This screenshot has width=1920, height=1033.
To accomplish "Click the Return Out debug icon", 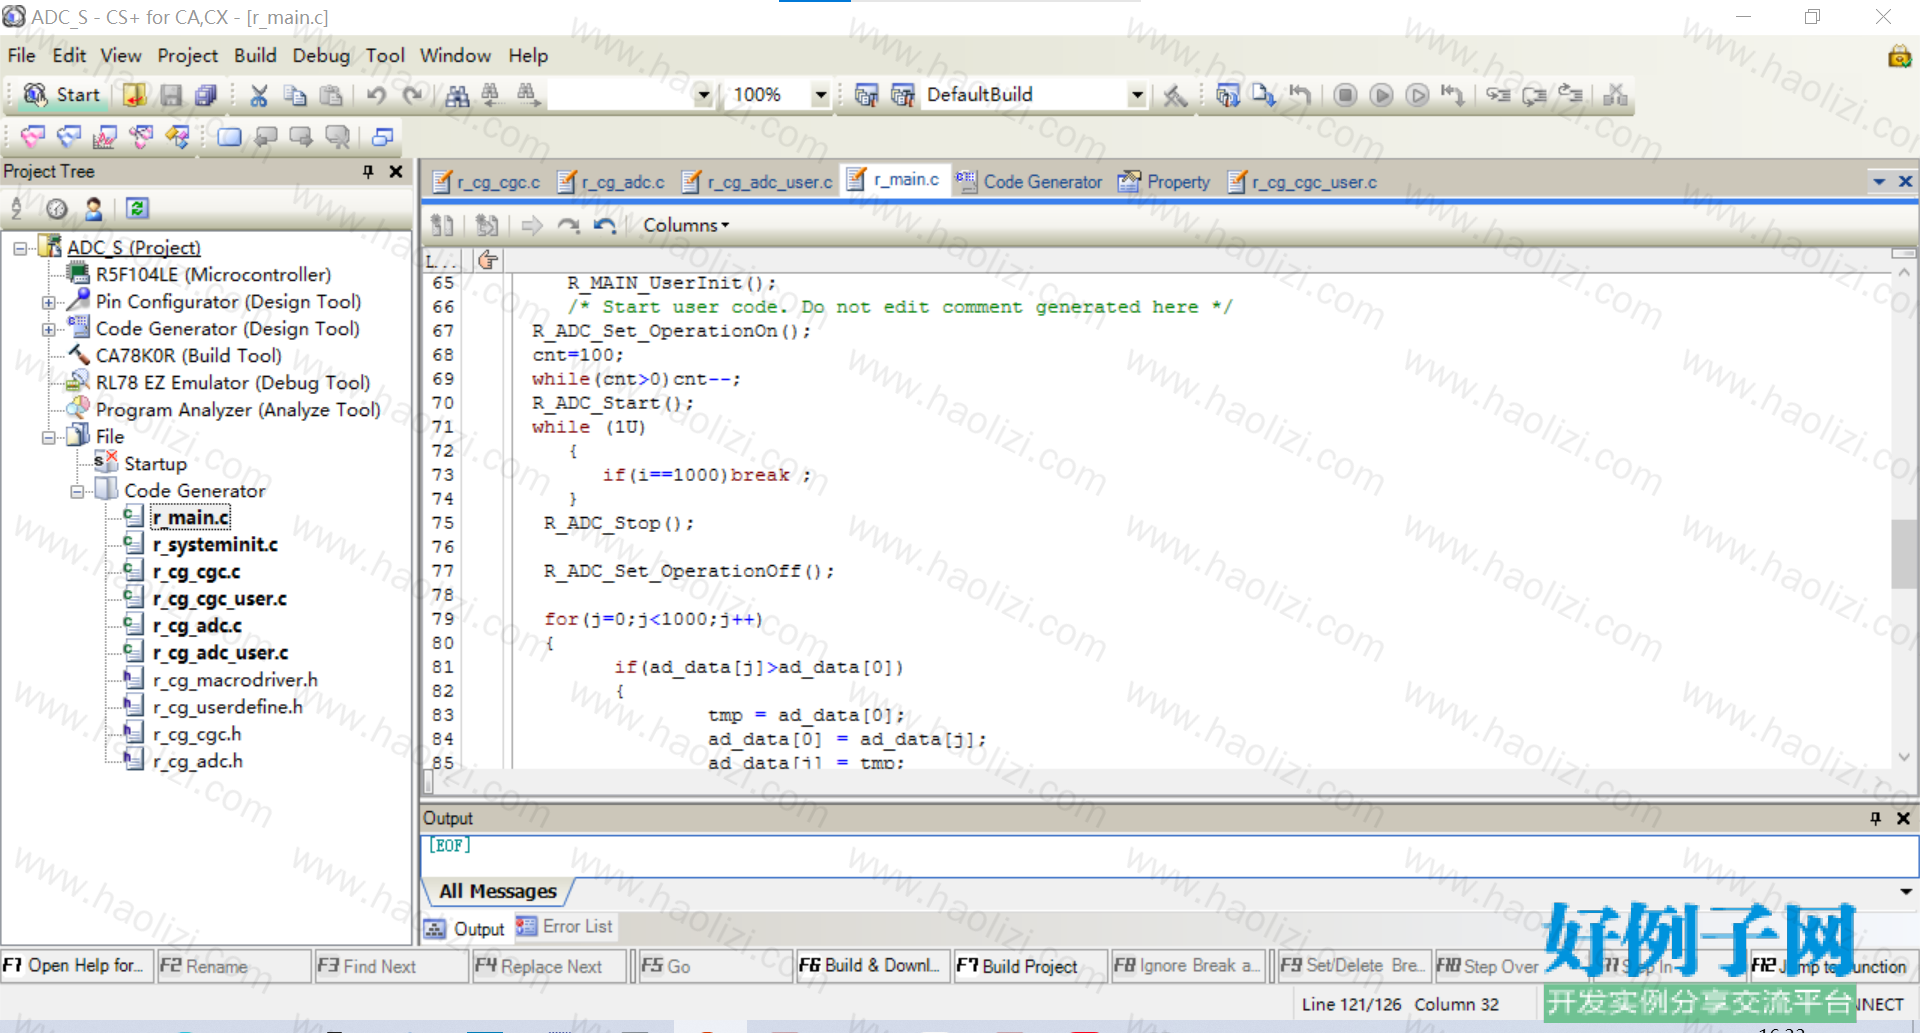I will [x=1571, y=95].
